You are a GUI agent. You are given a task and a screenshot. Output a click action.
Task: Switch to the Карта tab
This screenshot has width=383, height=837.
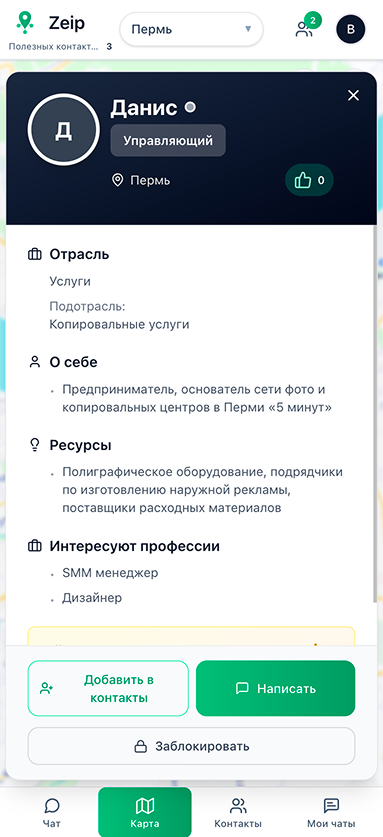click(x=145, y=812)
